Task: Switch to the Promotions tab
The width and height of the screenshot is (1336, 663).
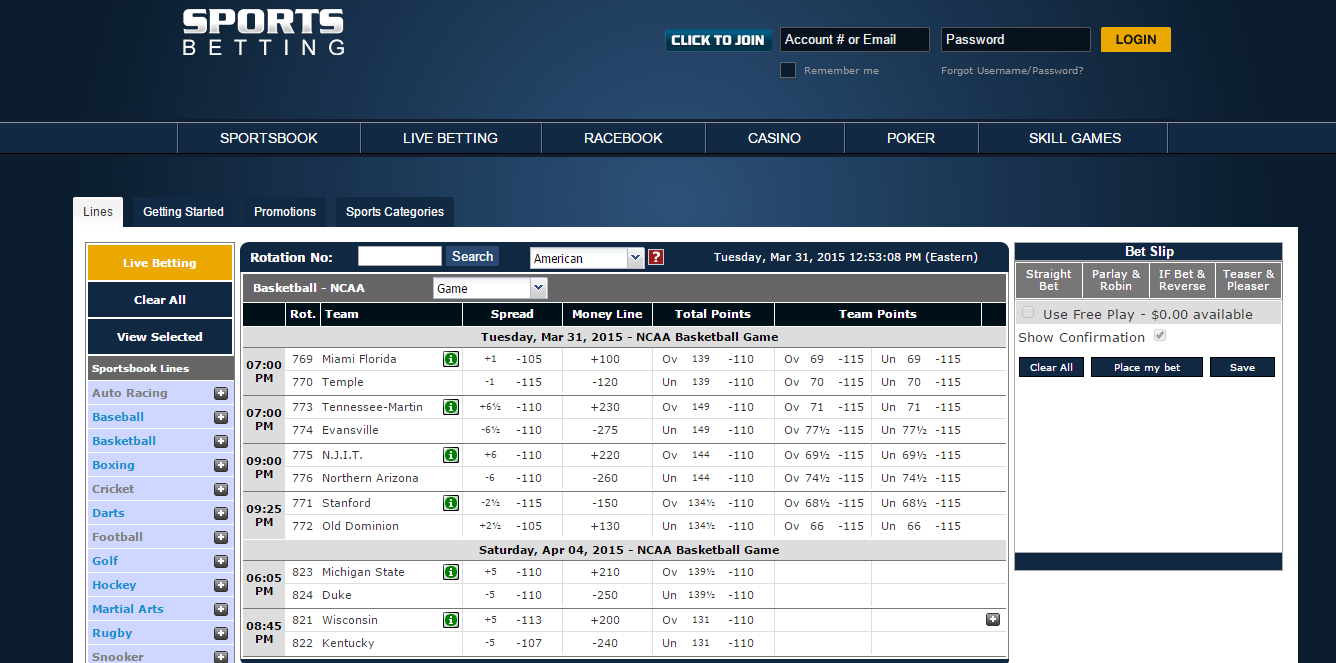Action: coord(285,212)
